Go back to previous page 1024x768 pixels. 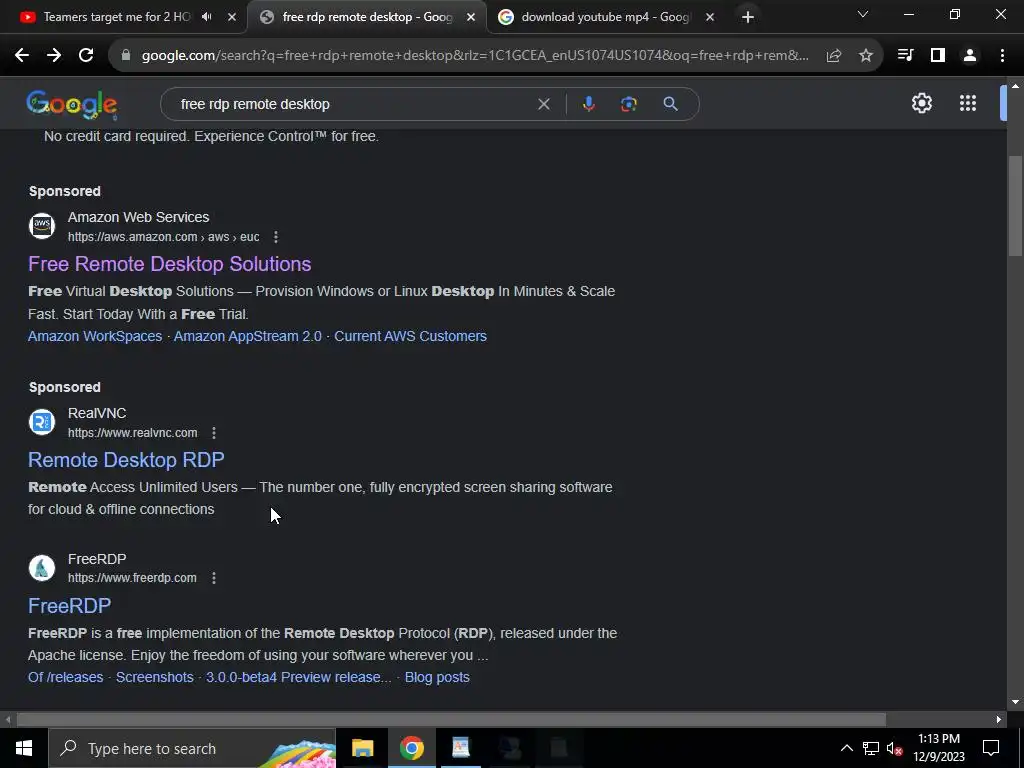pyautogui.click(x=22, y=56)
